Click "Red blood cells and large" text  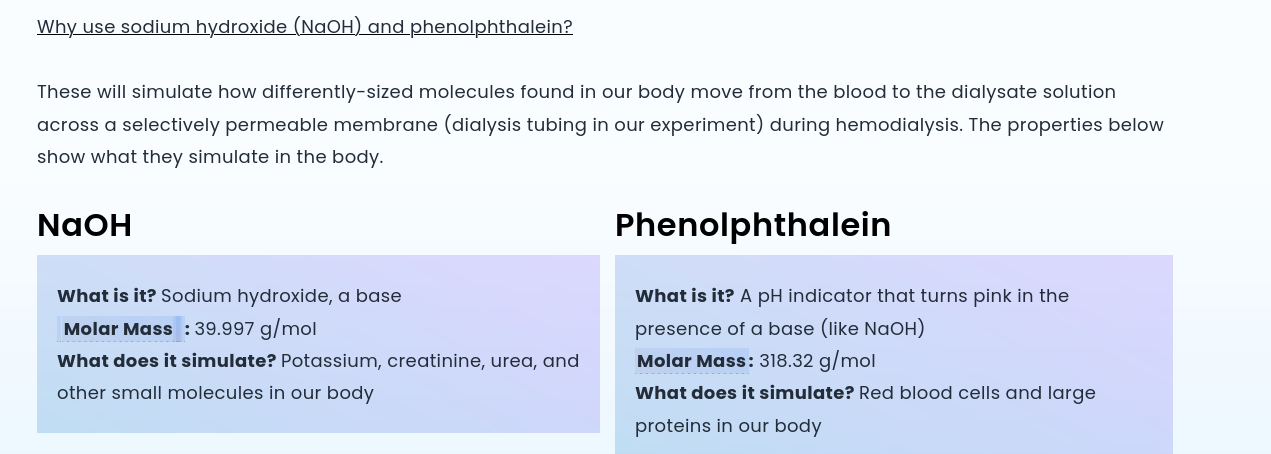(977, 393)
